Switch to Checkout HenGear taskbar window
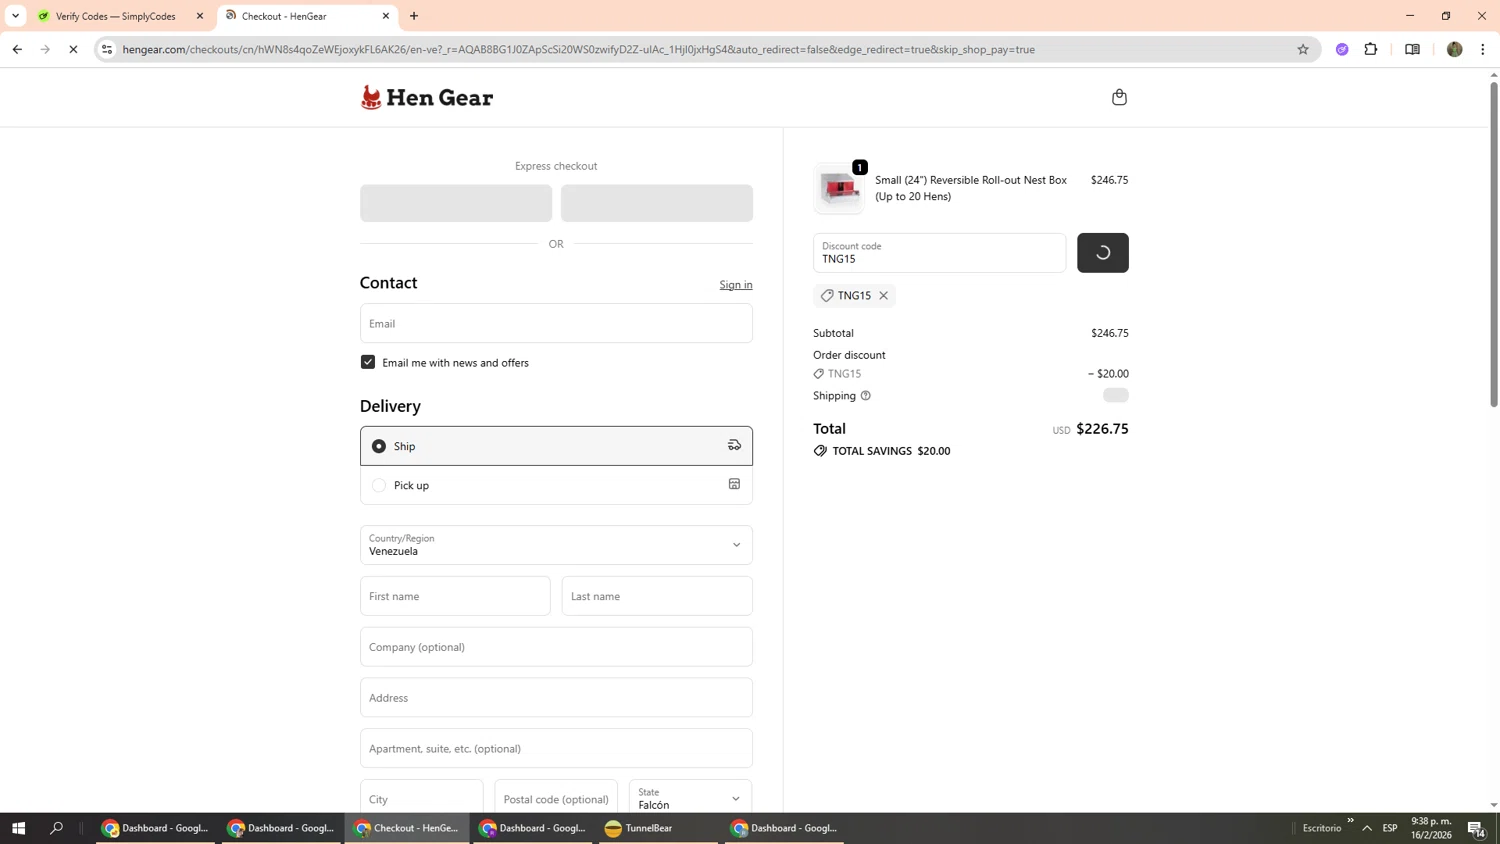1500x844 pixels. pyautogui.click(x=407, y=828)
